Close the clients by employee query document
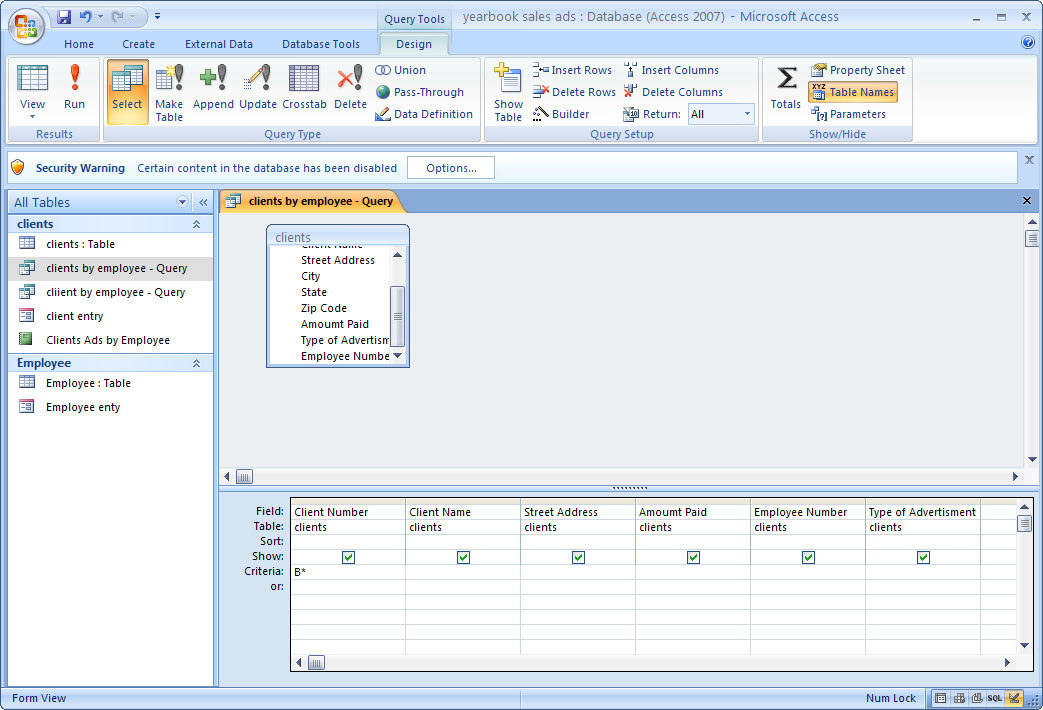 coord(1026,200)
